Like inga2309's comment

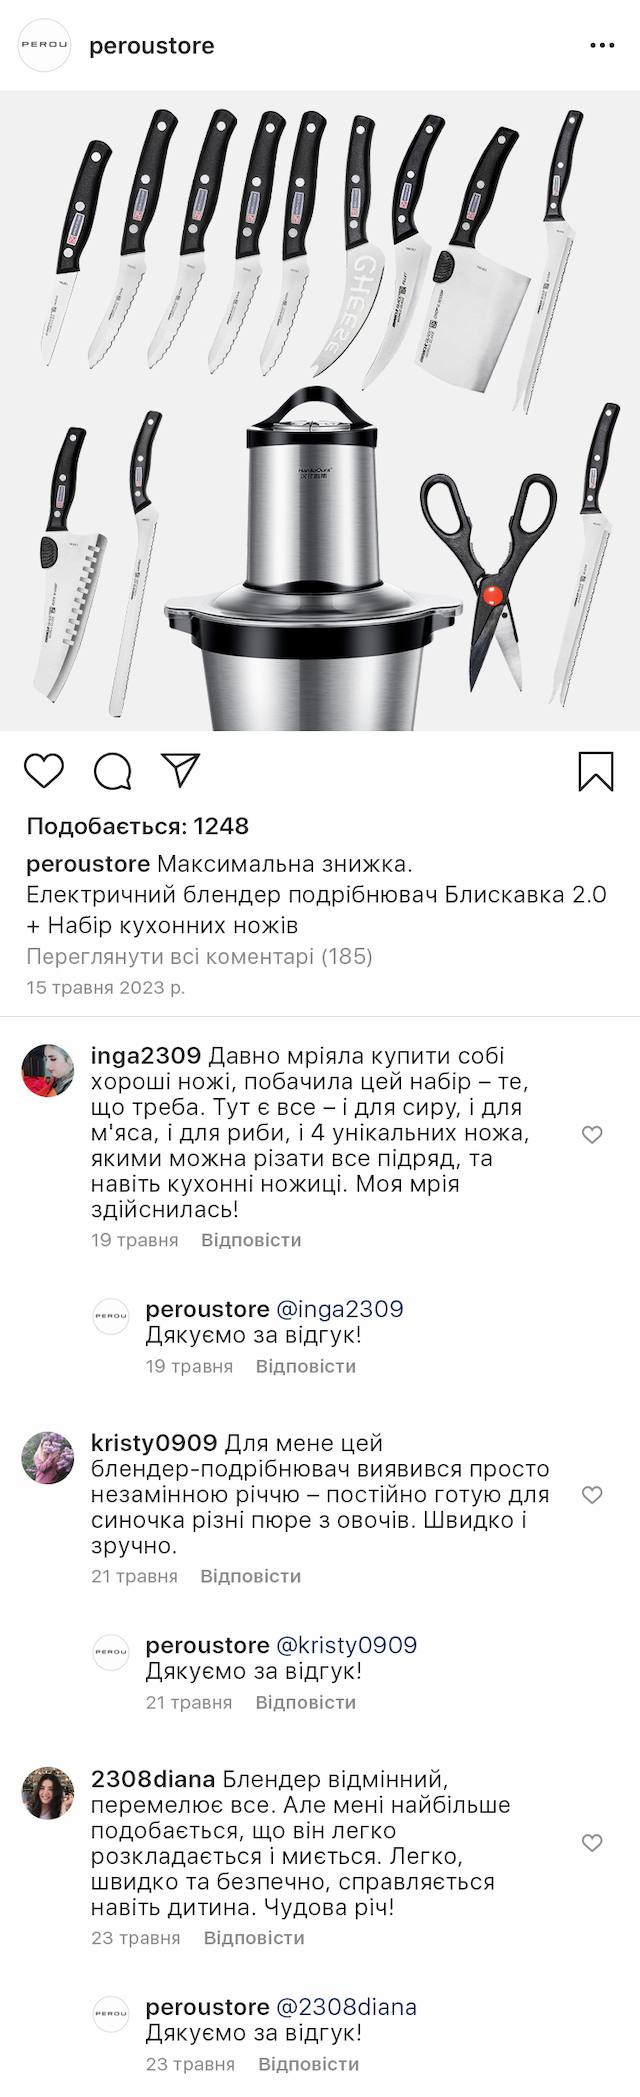click(592, 1134)
